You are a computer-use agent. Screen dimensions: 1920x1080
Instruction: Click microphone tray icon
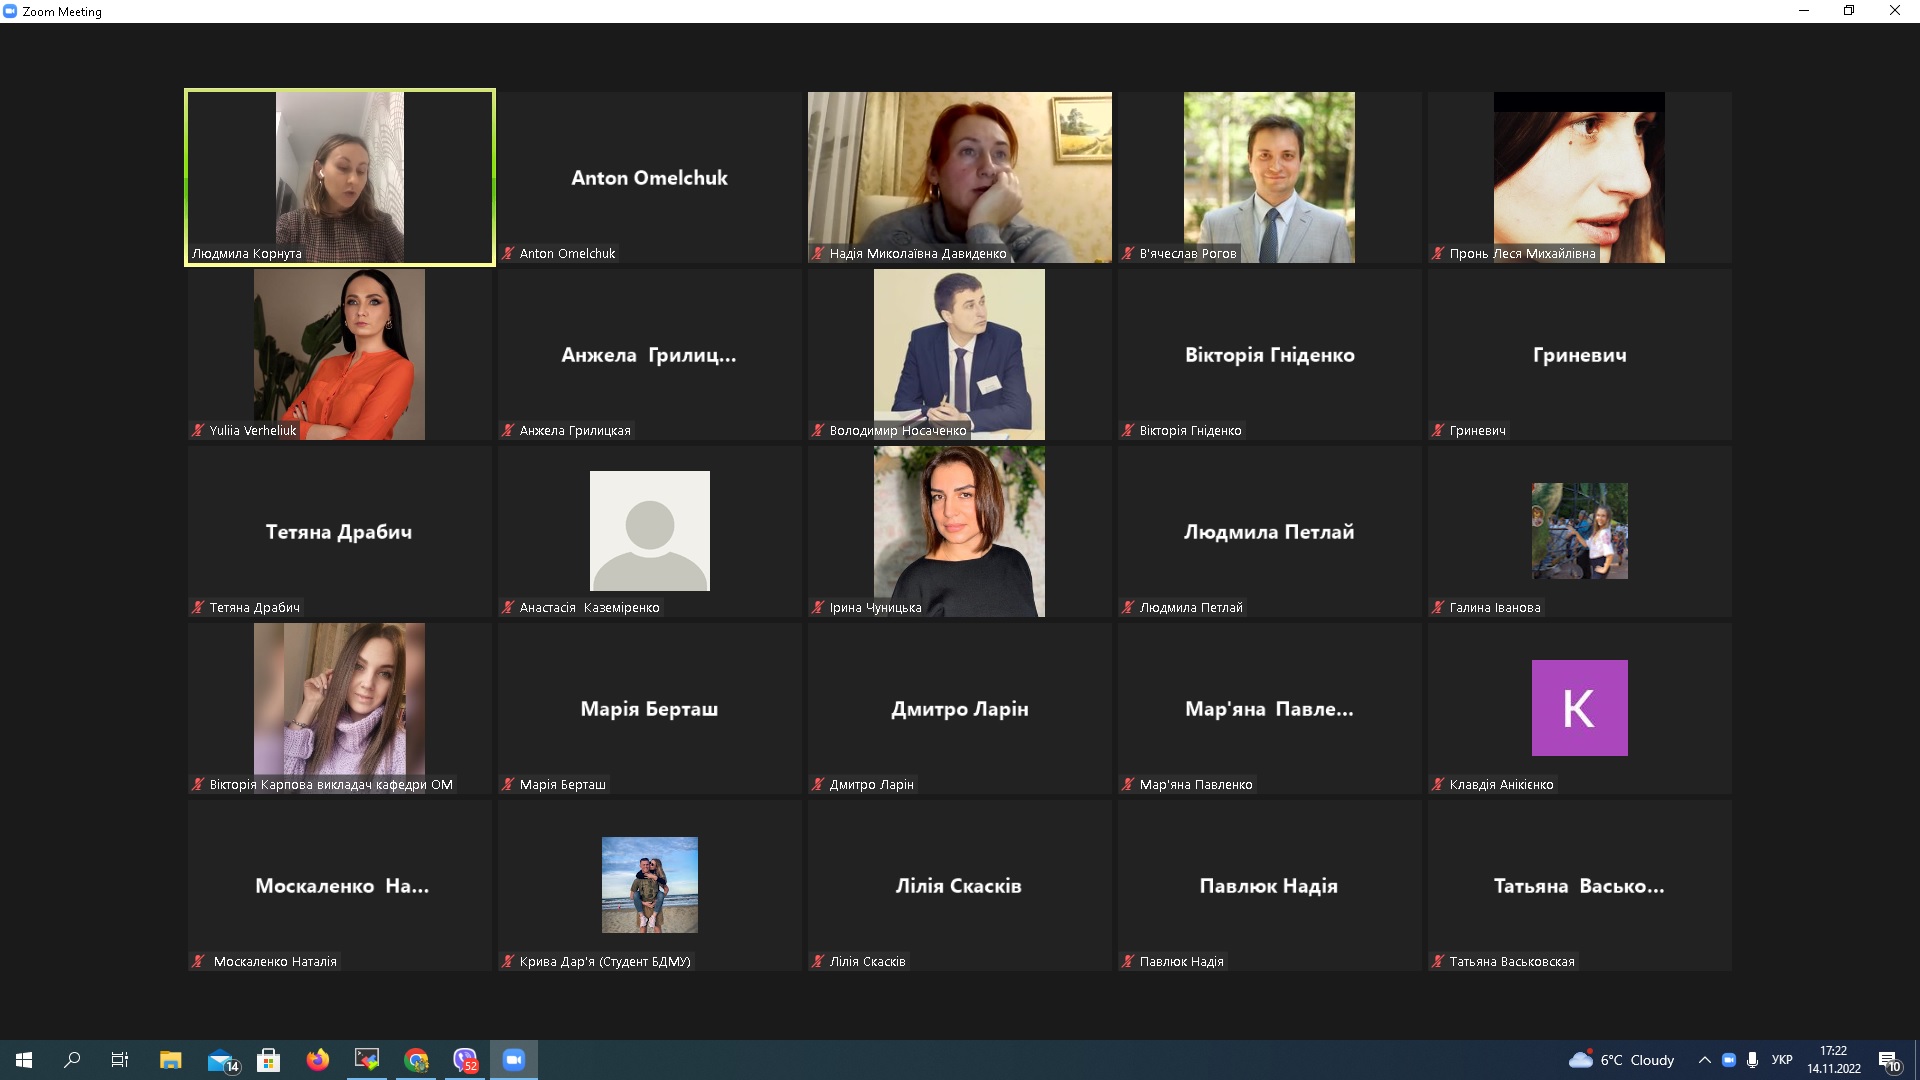pos(1752,1060)
